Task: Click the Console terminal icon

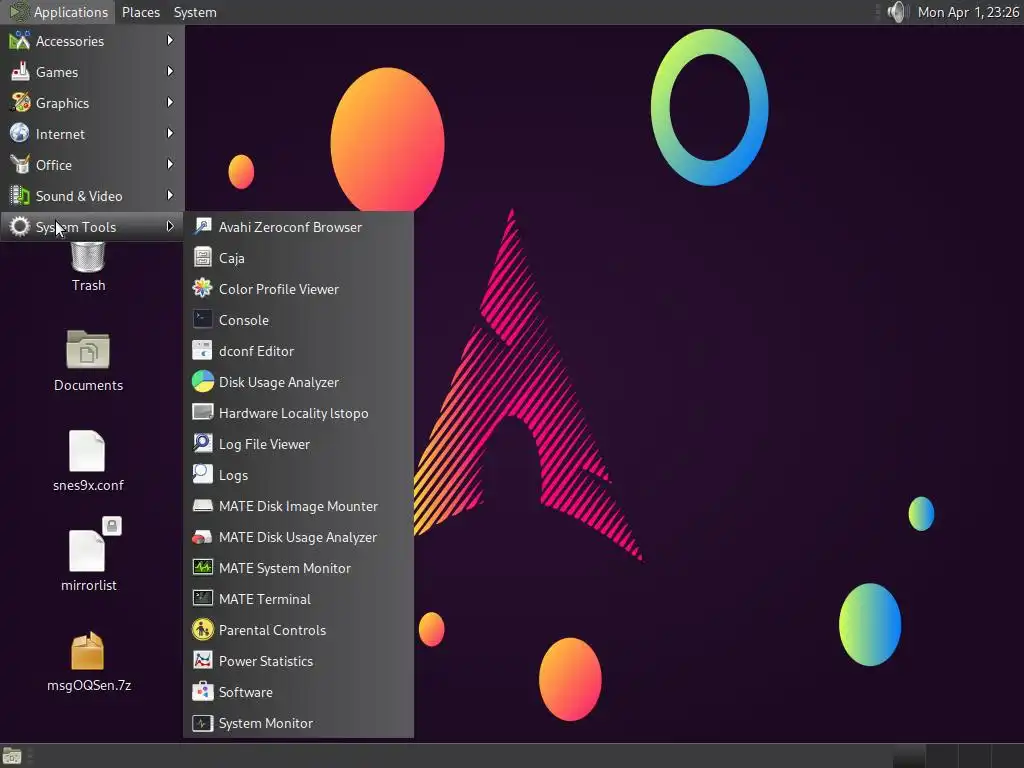Action: click(202, 319)
